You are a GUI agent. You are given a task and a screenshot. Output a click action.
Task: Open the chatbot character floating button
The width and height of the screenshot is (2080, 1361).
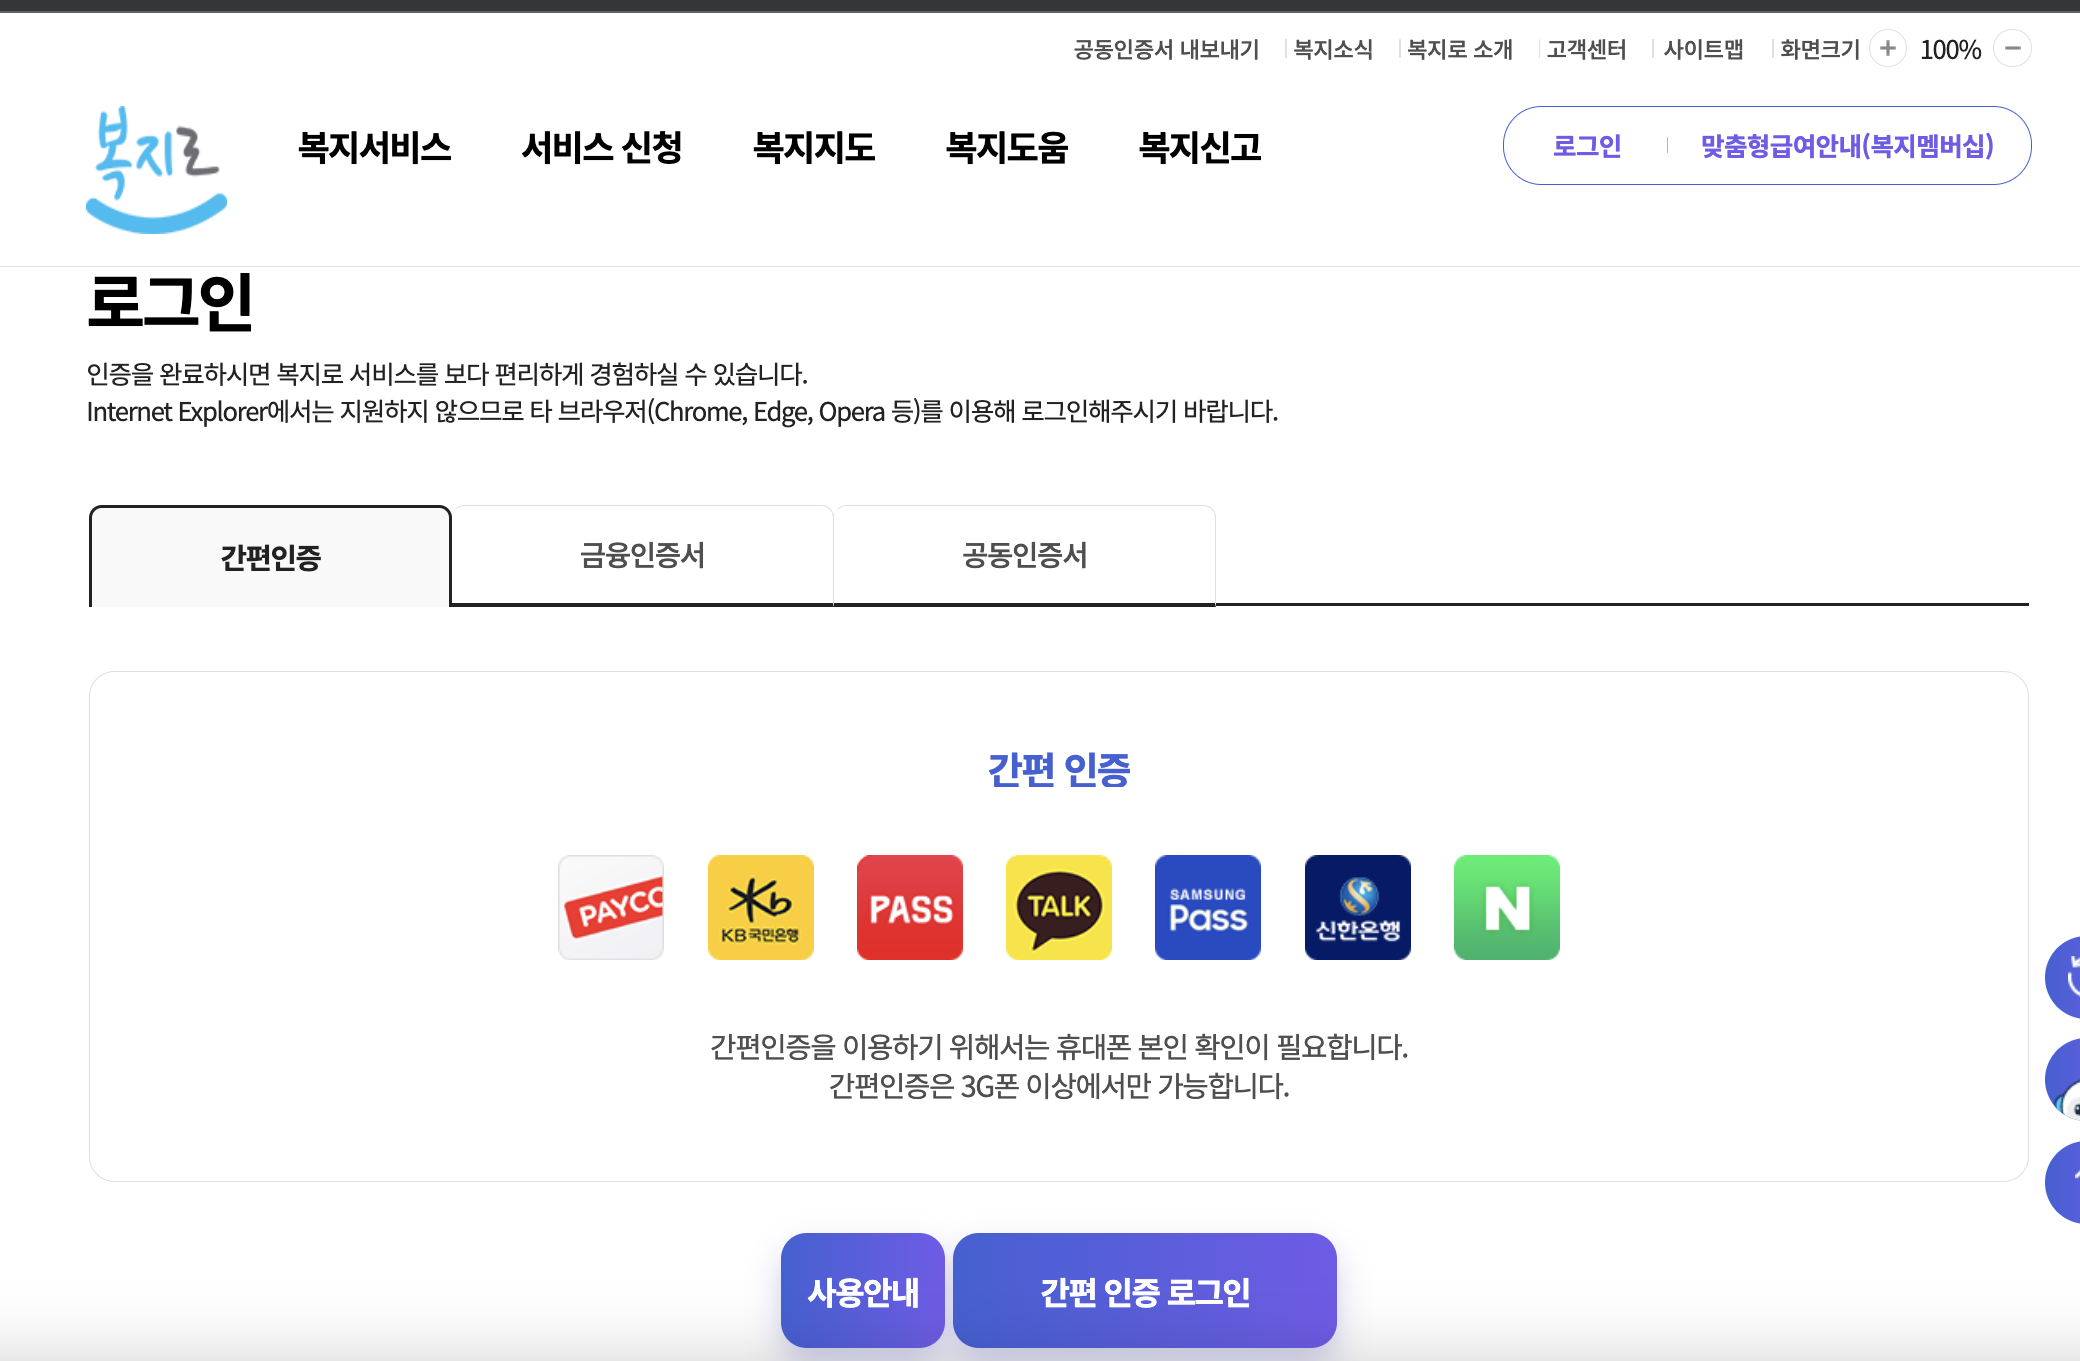click(x=2064, y=1079)
